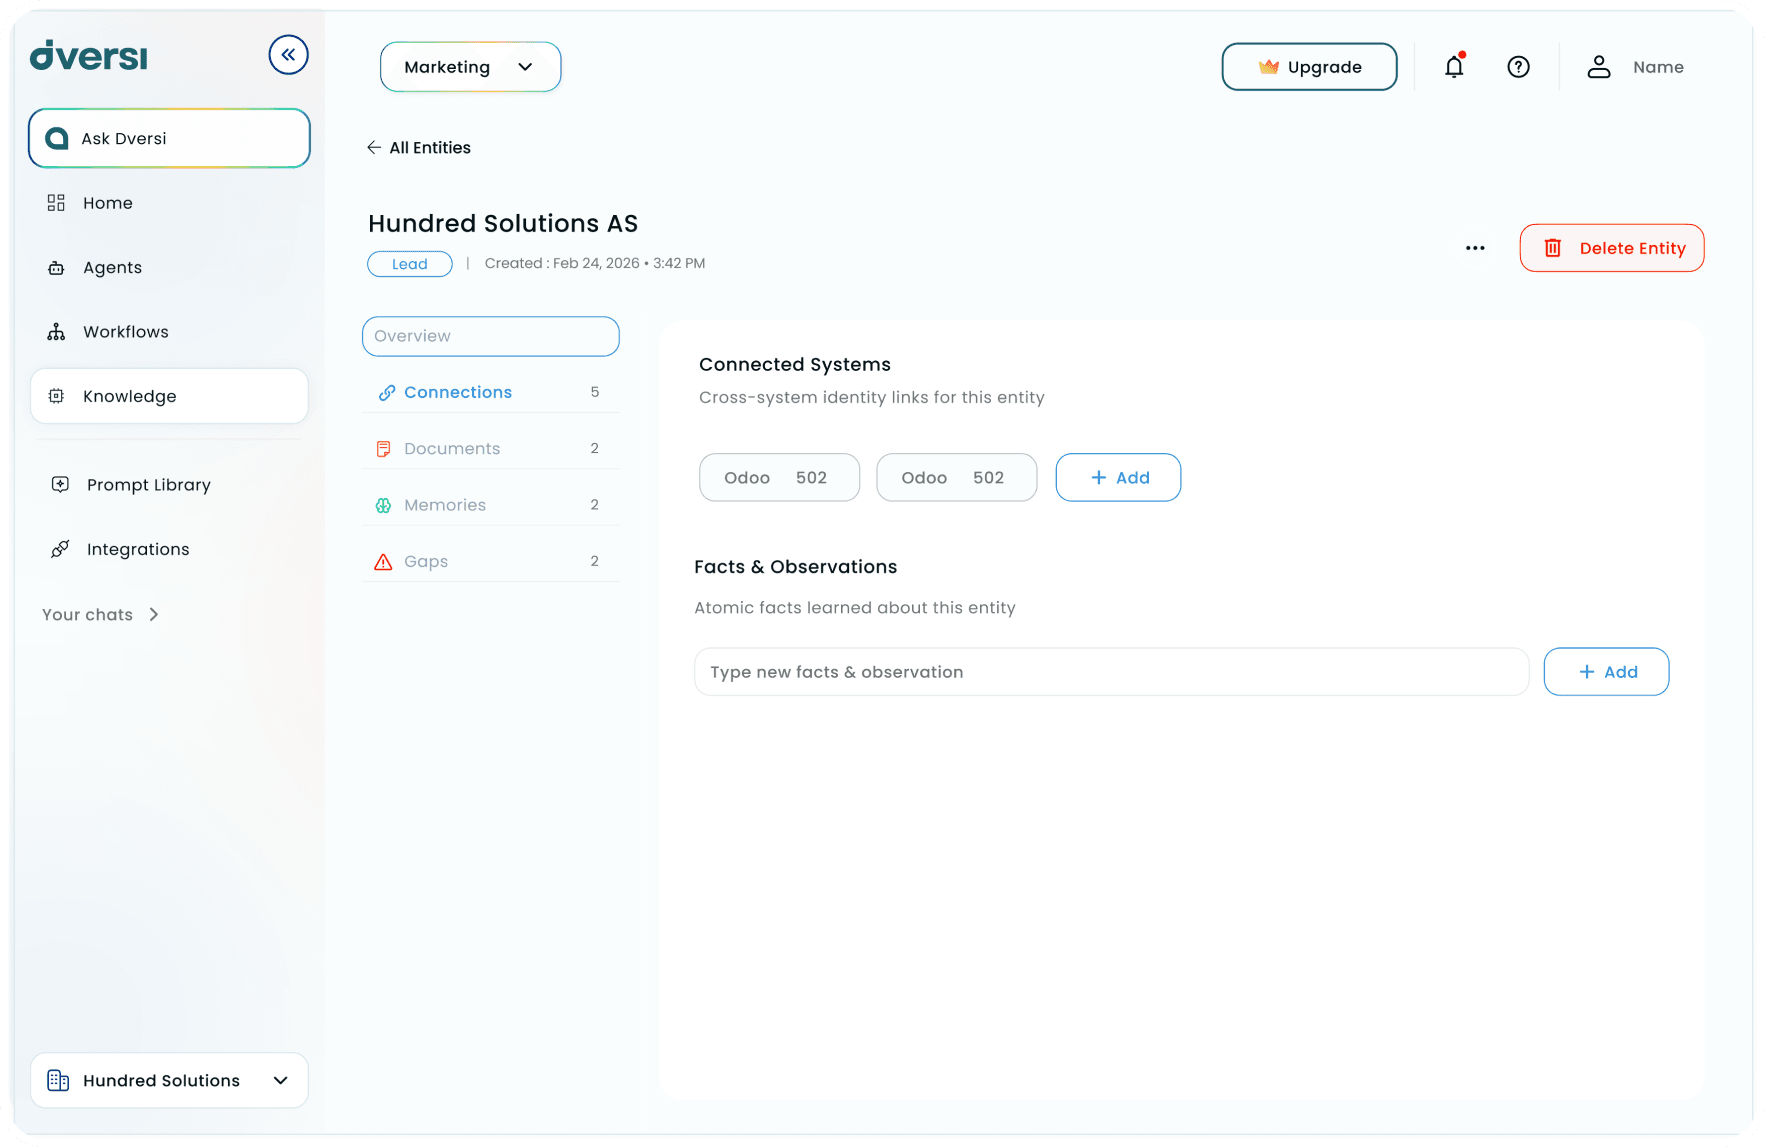Click the Lead tag badge
This screenshot has height=1148, width=1766.
pyautogui.click(x=410, y=264)
